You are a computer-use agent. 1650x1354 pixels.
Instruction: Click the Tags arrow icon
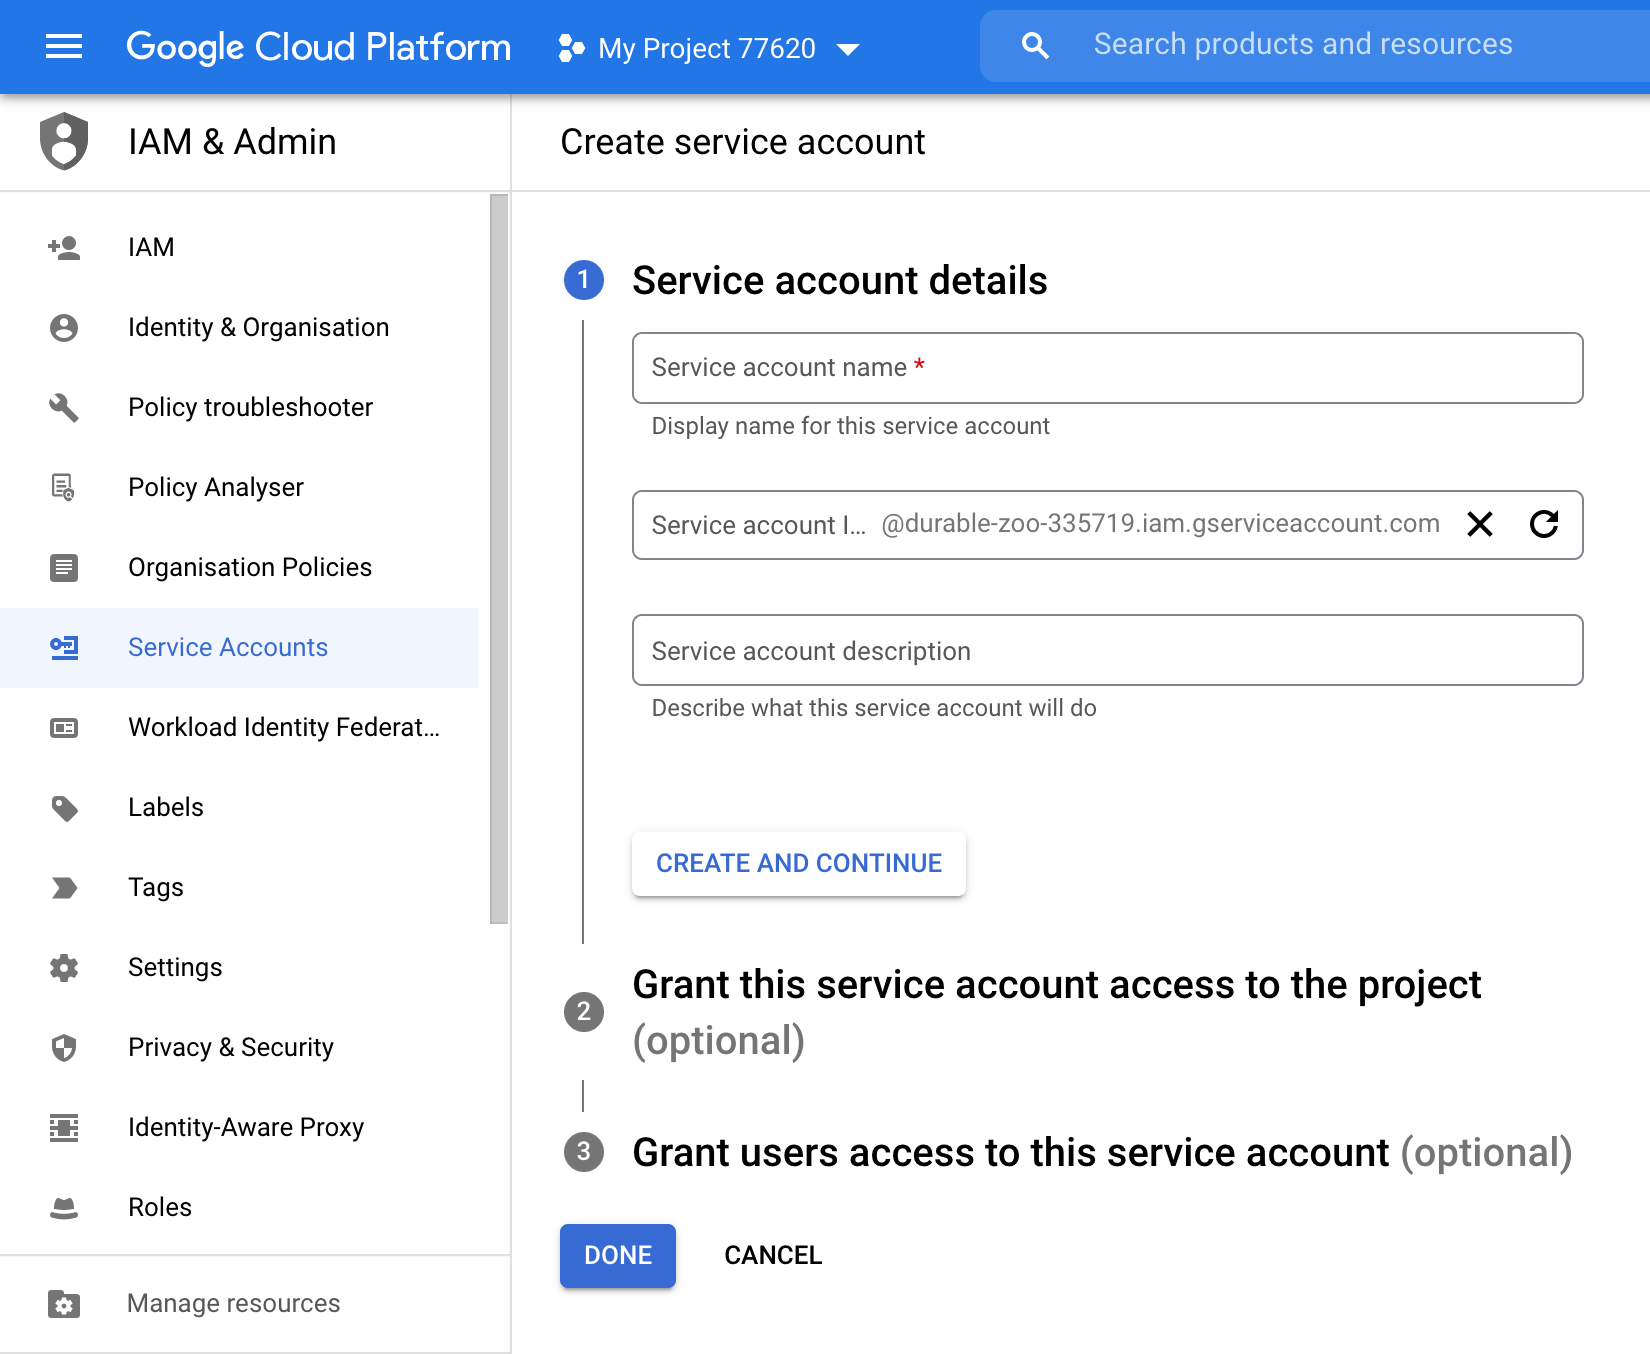pyautogui.click(x=64, y=887)
